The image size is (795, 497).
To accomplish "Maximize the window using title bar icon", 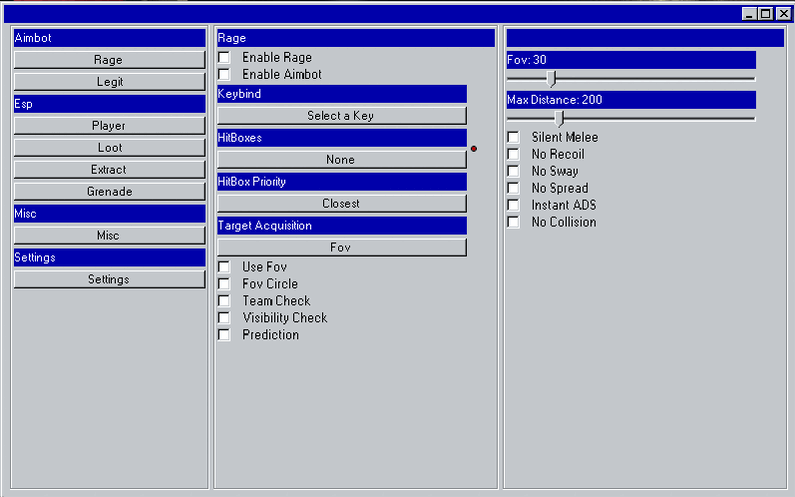I will tap(765, 14).
